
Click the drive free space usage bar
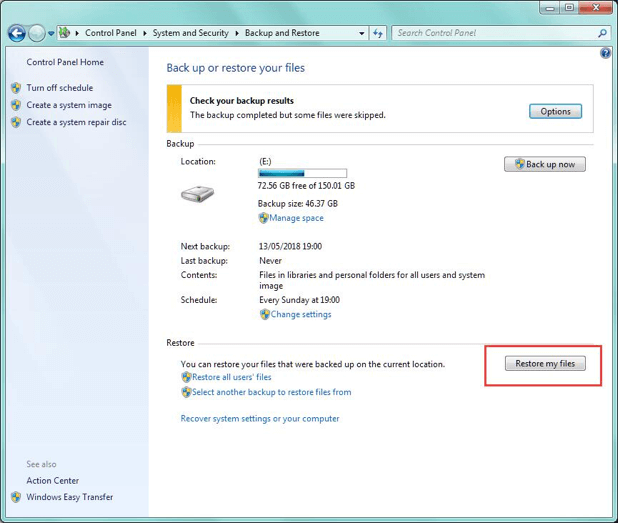[x=302, y=173]
